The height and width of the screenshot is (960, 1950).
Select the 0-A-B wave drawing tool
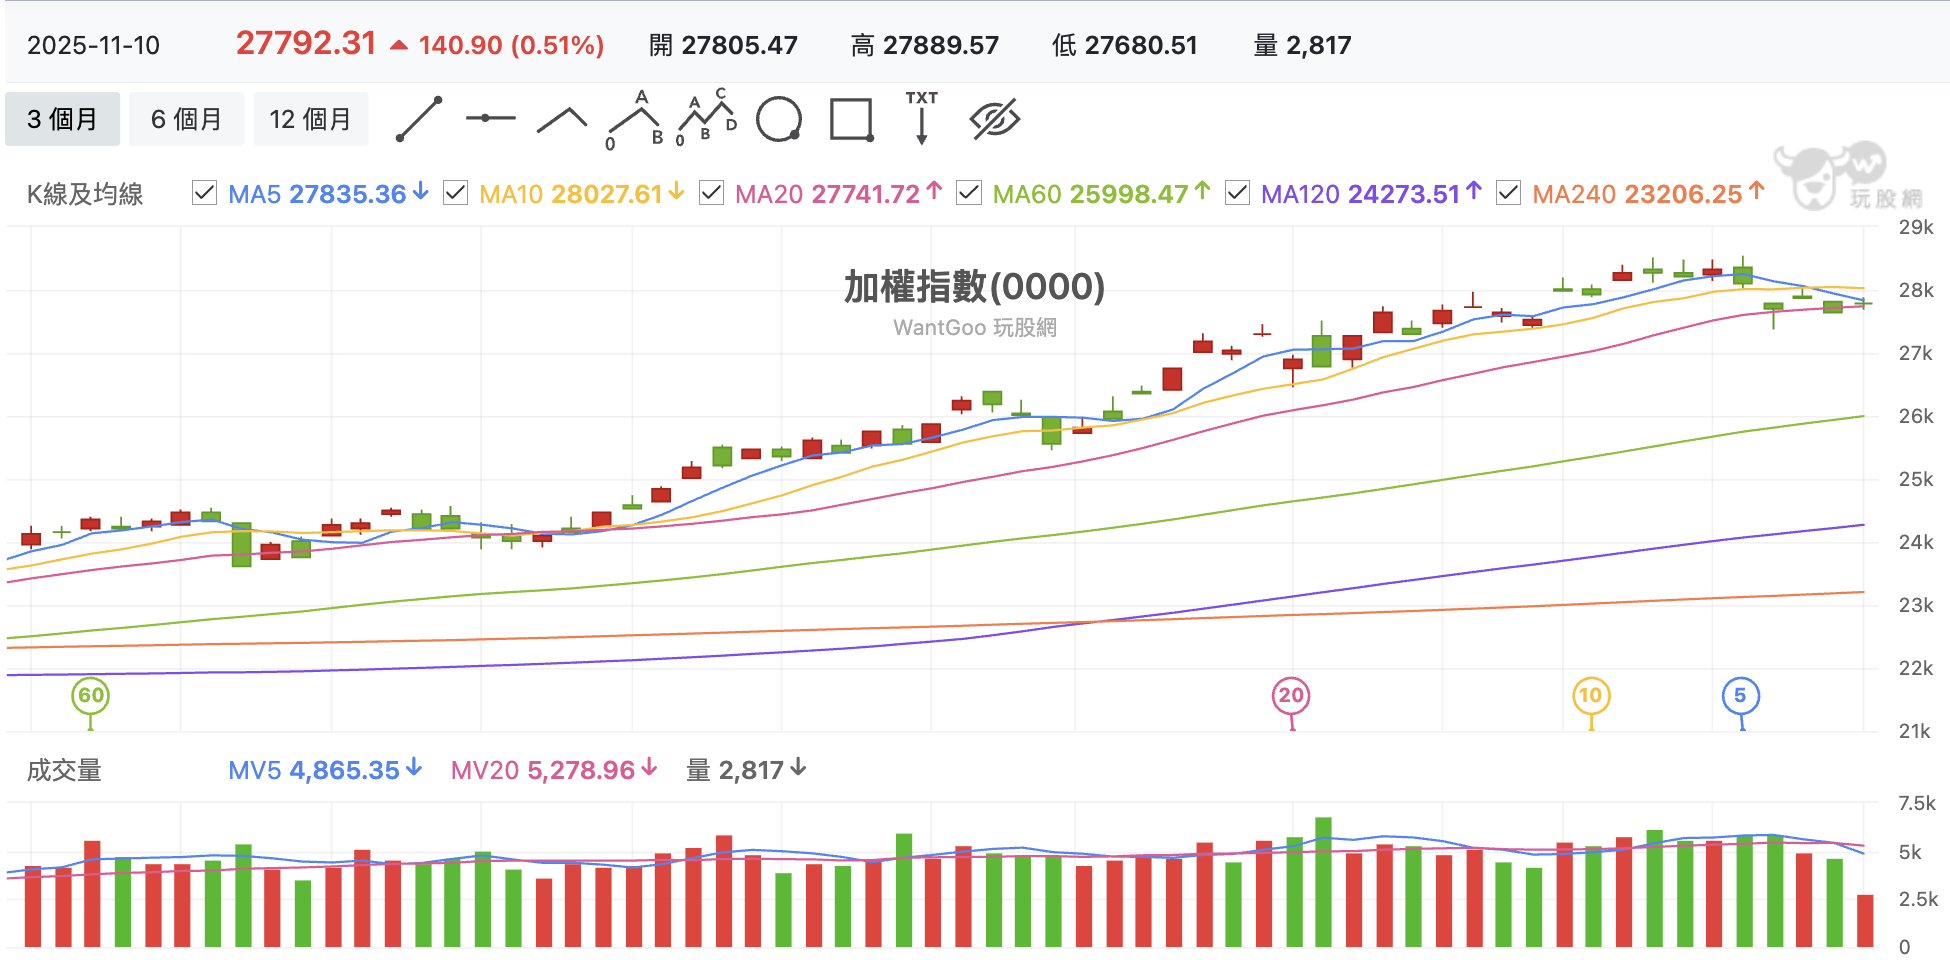point(636,120)
